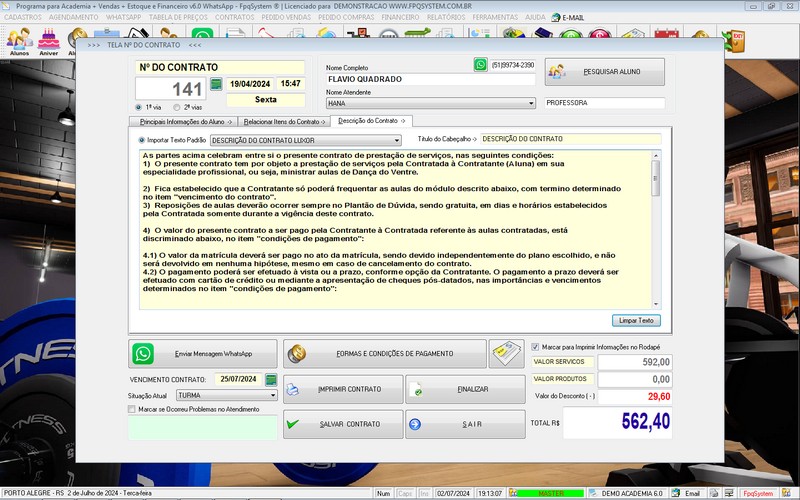The width and height of the screenshot is (800, 500).
Task: Open the RELATÓRIOS menu
Action: pyautogui.click(x=446, y=17)
